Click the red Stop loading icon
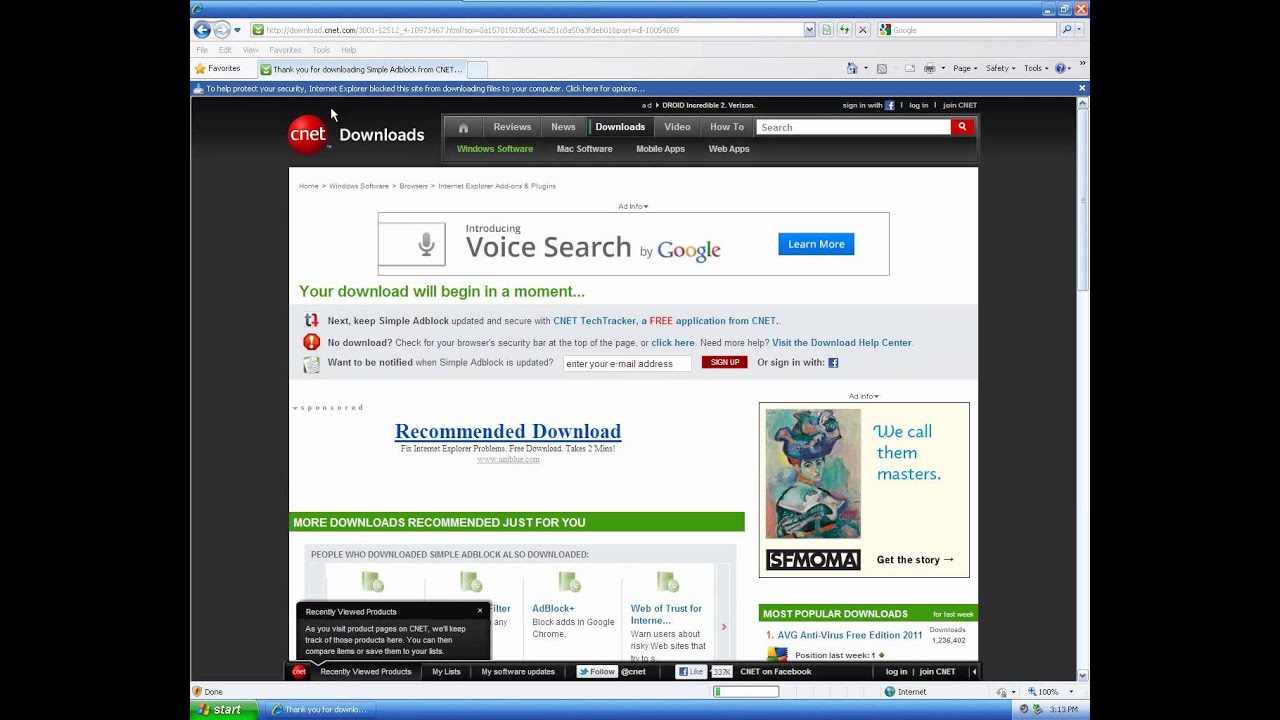This screenshot has height=720, width=1280. pos(862,30)
